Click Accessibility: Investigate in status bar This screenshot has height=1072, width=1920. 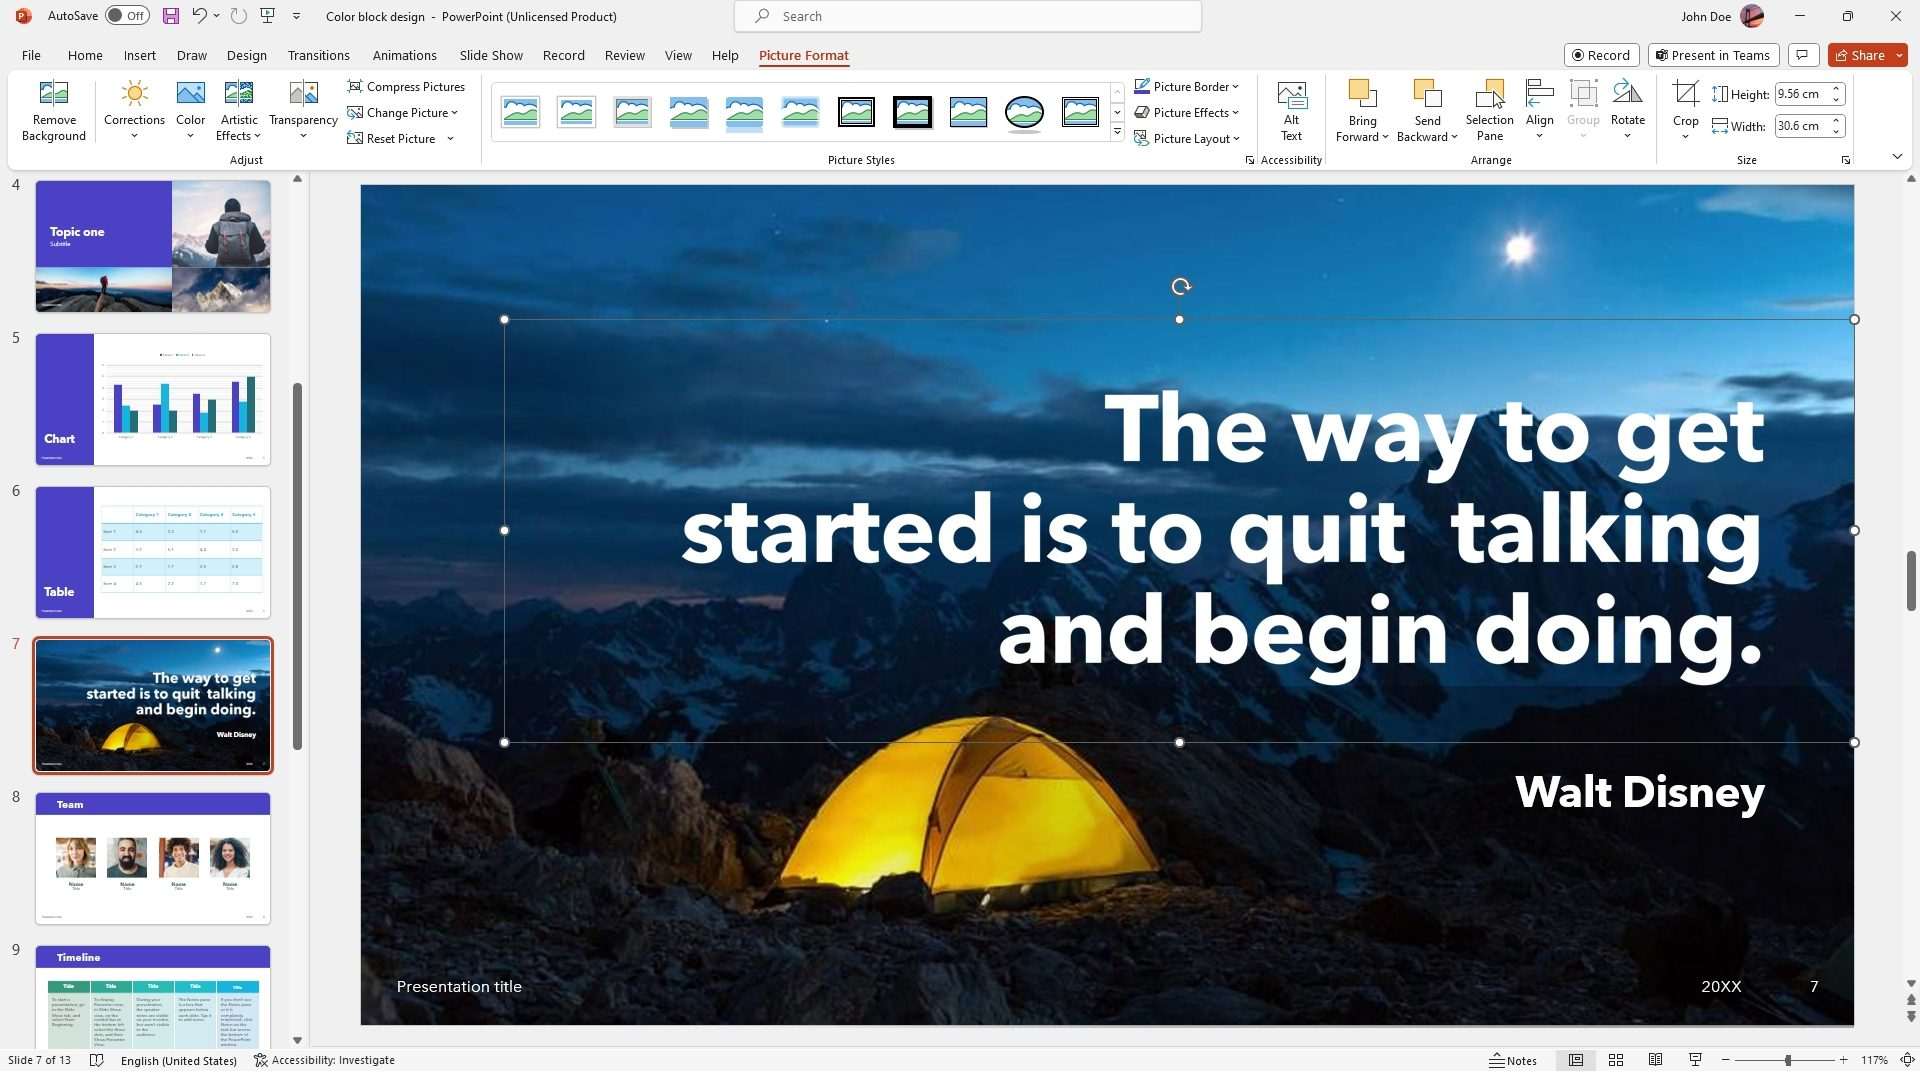pos(324,1060)
